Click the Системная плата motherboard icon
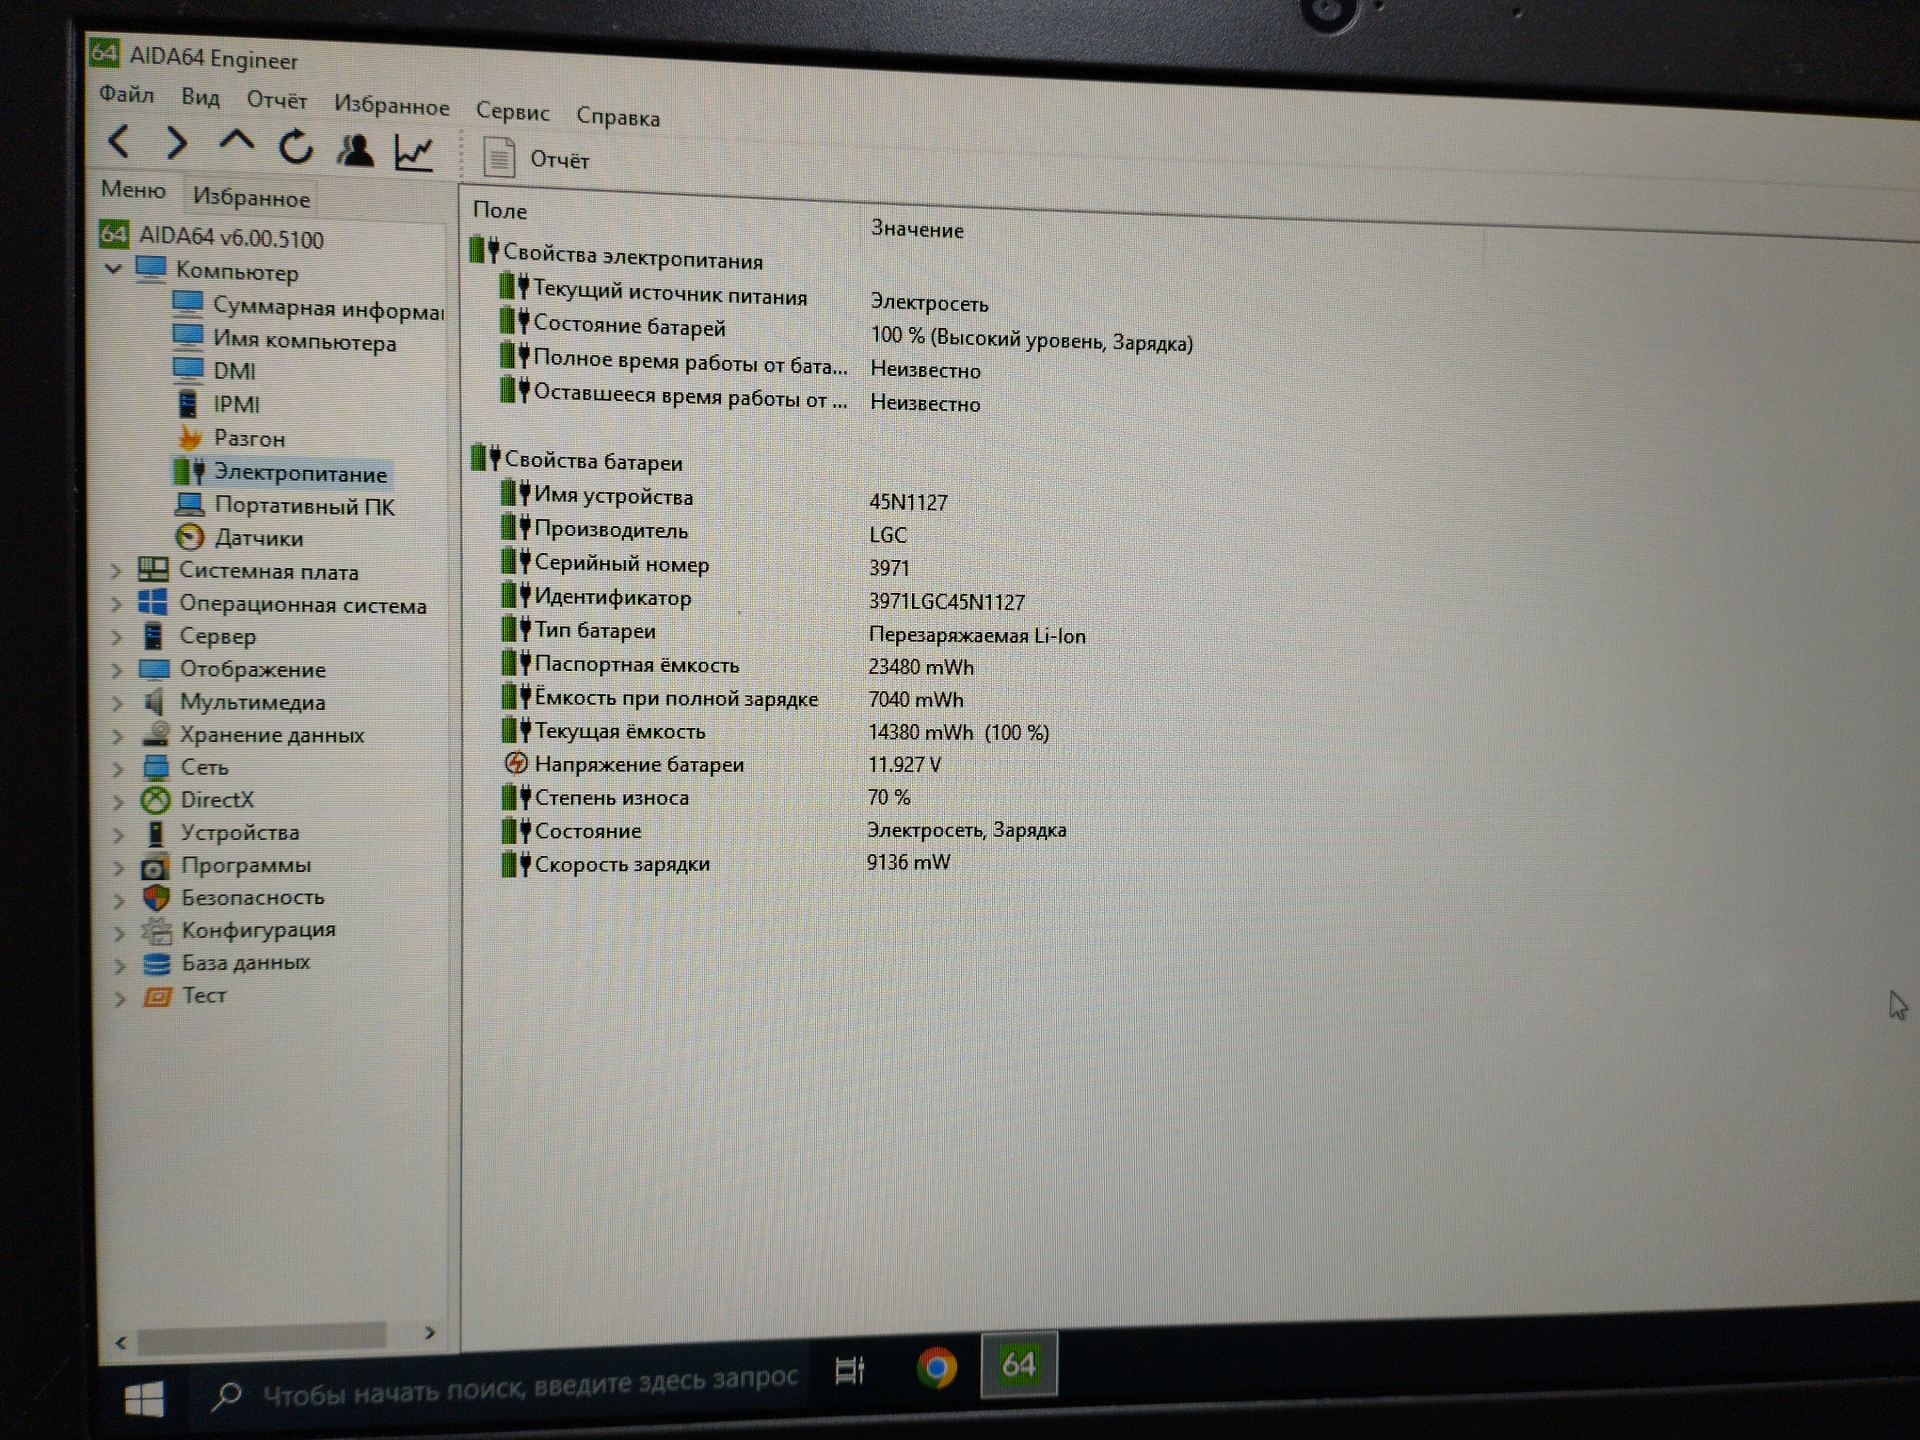The height and width of the screenshot is (1440, 1920). tap(153, 569)
